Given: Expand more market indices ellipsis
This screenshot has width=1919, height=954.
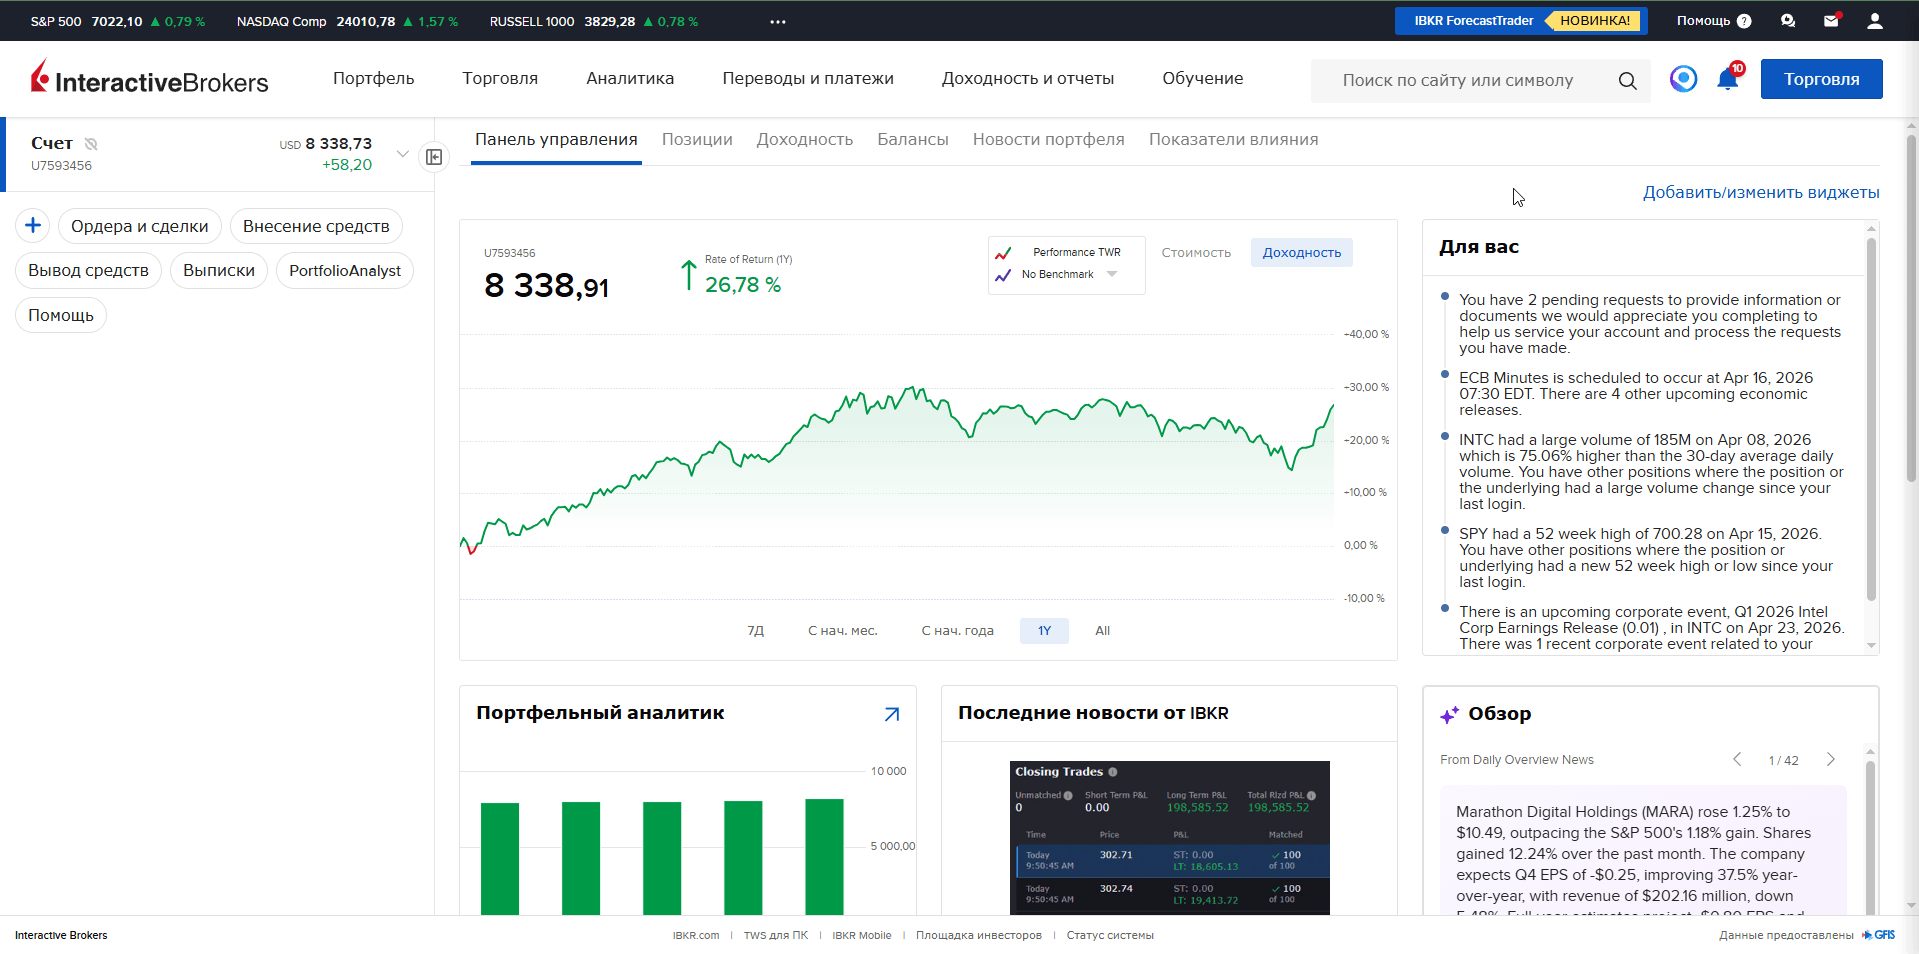Looking at the screenshot, I should [778, 21].
